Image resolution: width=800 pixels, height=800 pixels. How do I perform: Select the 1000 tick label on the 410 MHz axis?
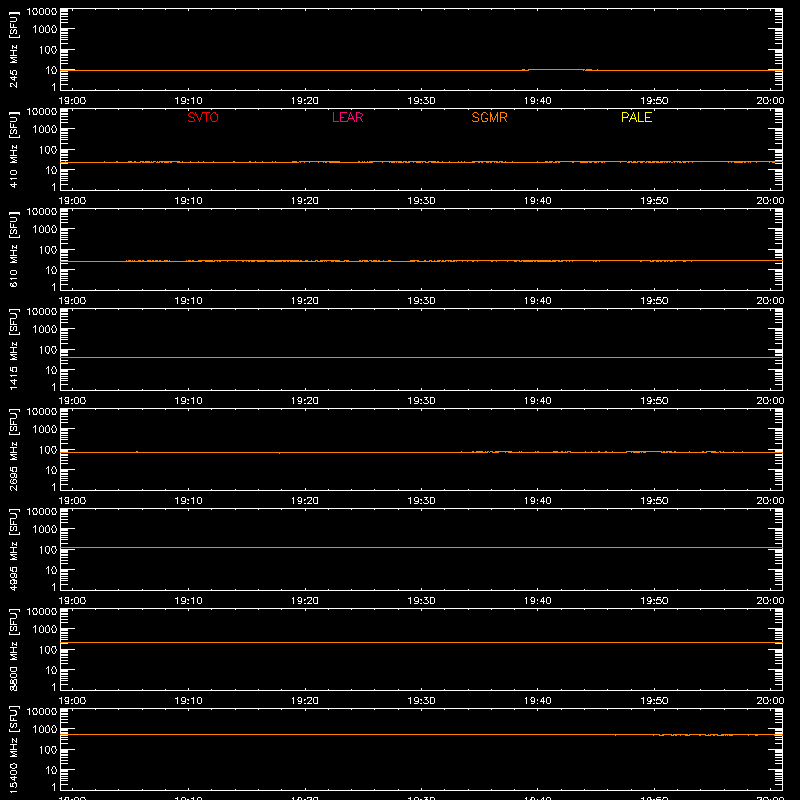[45, 129]
